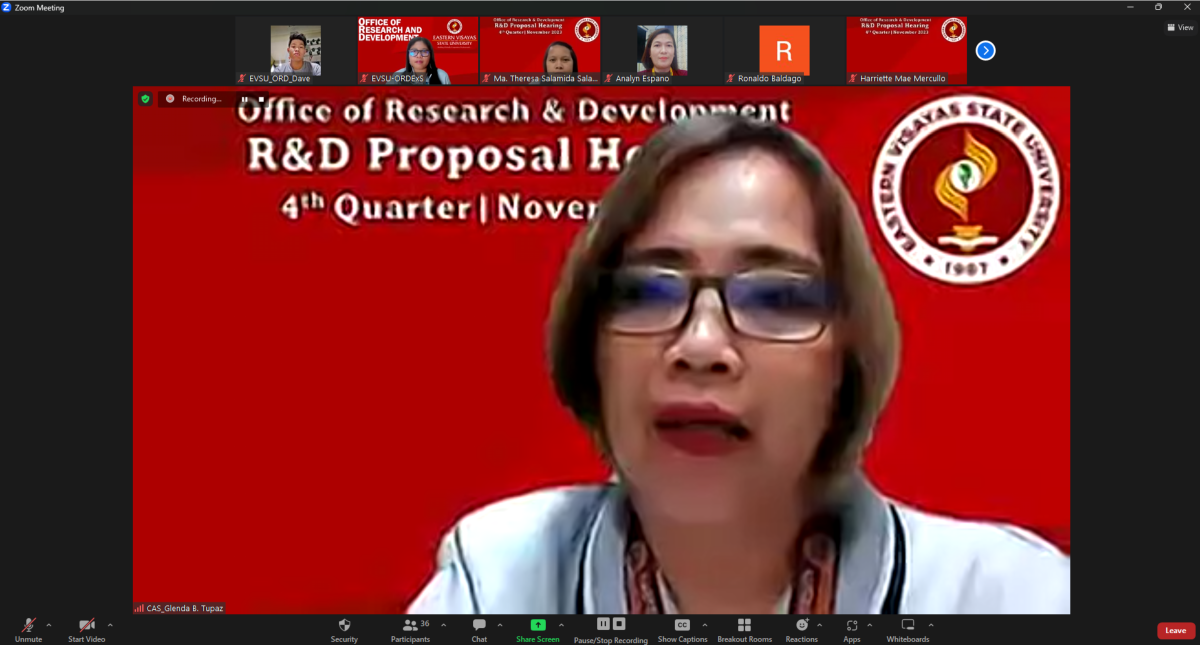1200x645 pixels.
Task: Open the Participants panel
Action: coord(410,625)
